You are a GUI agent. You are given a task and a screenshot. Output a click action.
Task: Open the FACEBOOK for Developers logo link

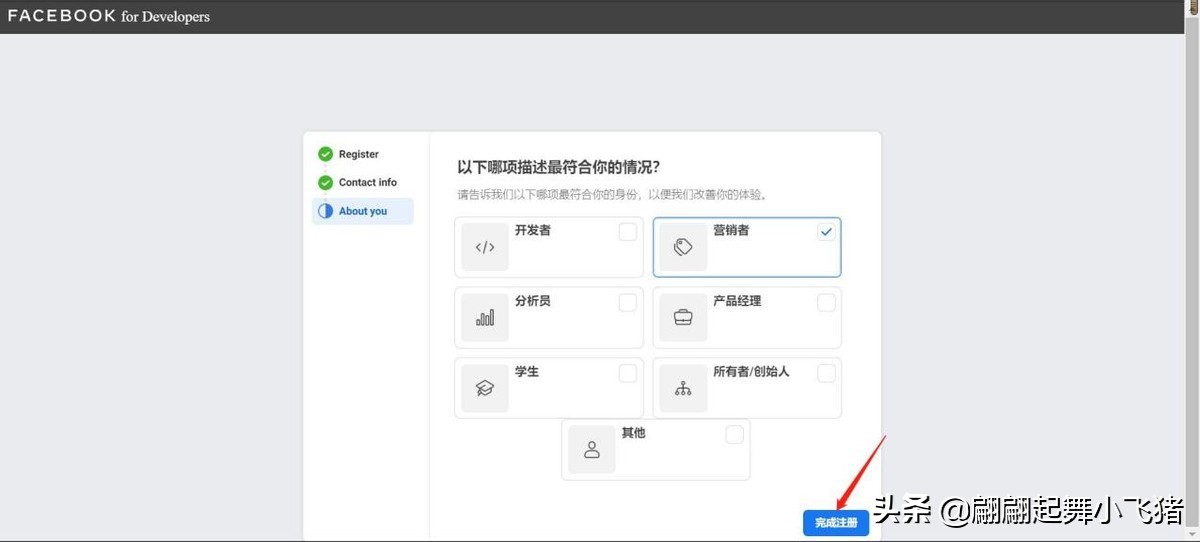[109, 16]
